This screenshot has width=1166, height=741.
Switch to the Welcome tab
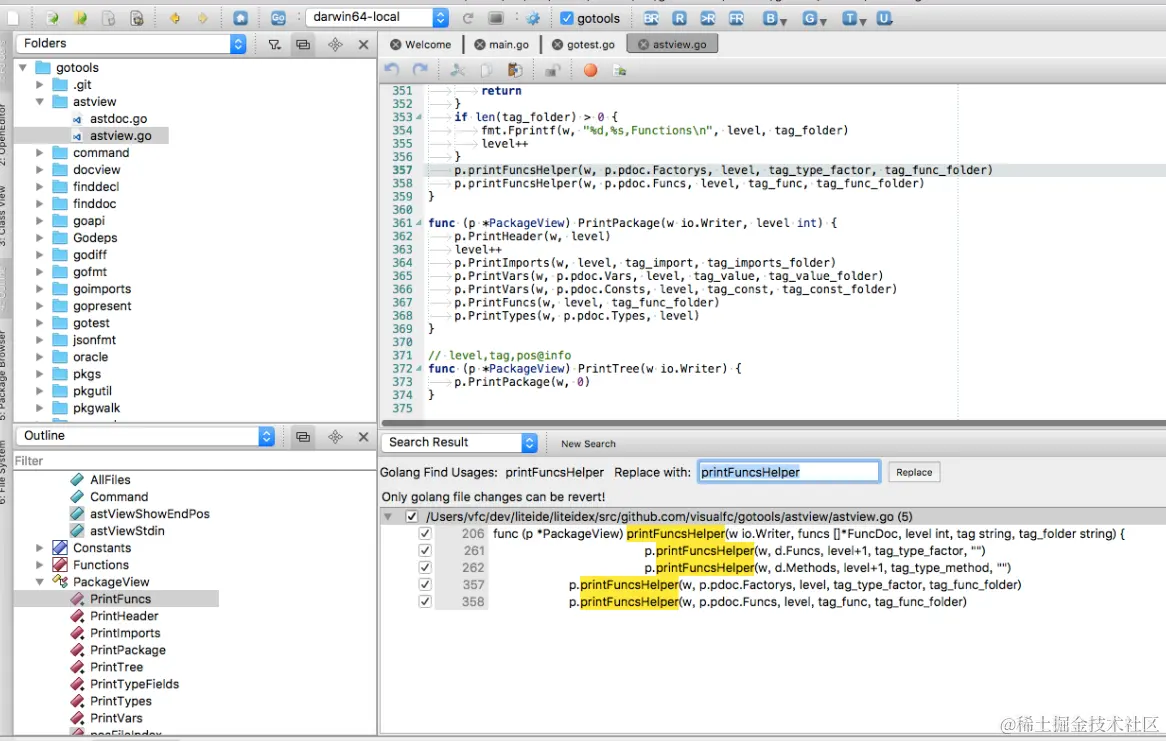[420, 45]
